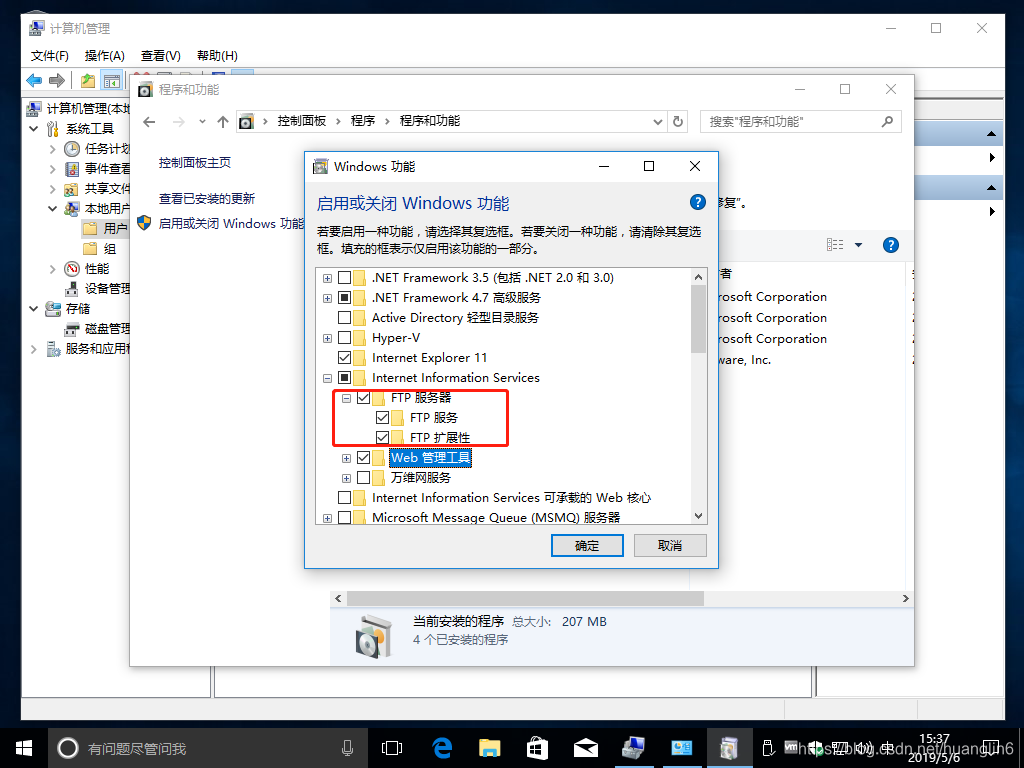Click 取消 button in Windows Features
The height and width of the screenshot is (768, 1024).
click(670, 545)
